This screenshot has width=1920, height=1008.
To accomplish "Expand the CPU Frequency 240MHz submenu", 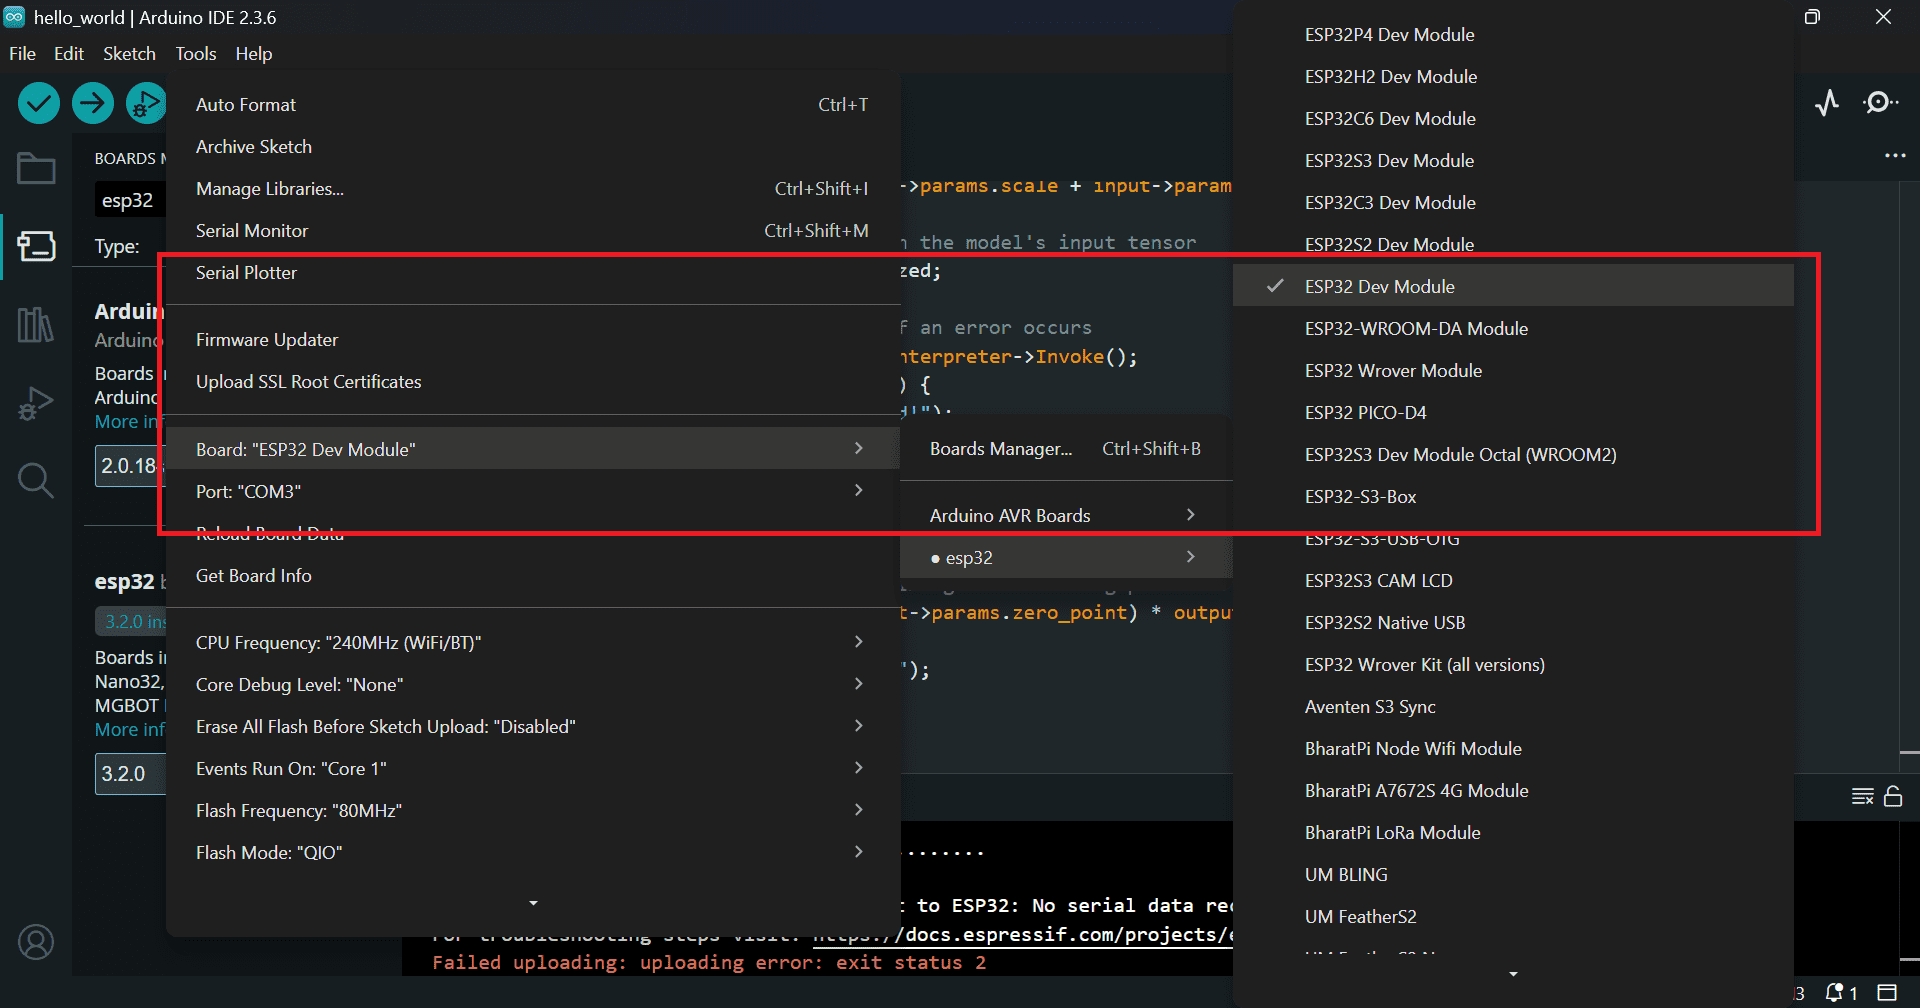I will pos(533,642).
